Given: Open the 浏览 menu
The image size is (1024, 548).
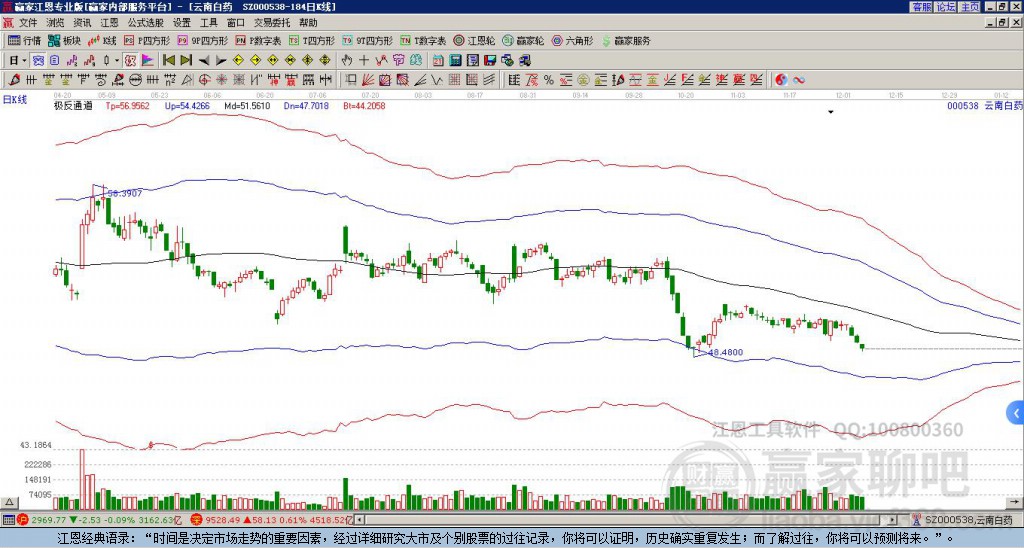Looking at the screenshot, I should [x=56, y=23].
